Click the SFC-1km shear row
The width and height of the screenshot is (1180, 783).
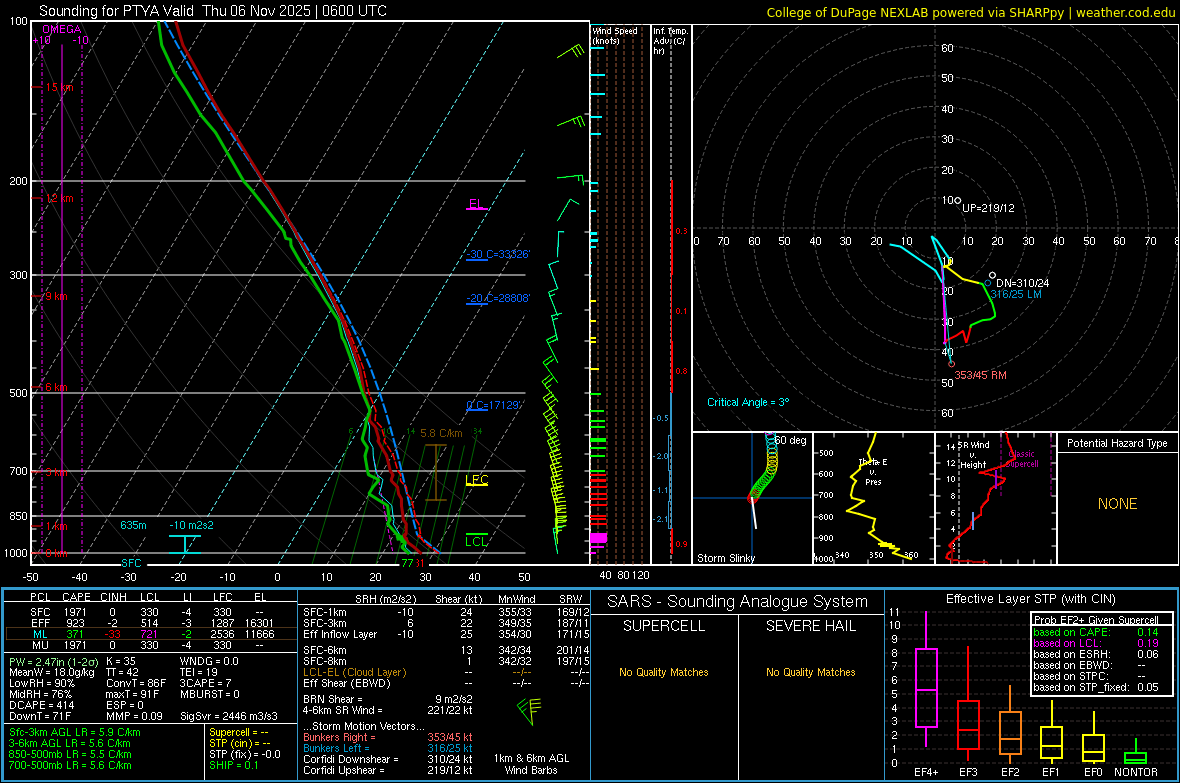point(446,612)
